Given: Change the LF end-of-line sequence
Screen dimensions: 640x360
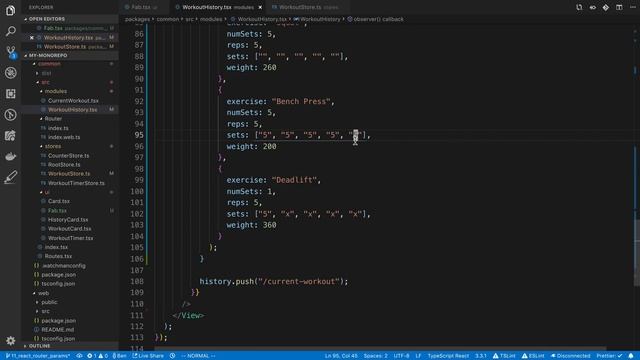Looking at the screenshot, I should [418, 356].
